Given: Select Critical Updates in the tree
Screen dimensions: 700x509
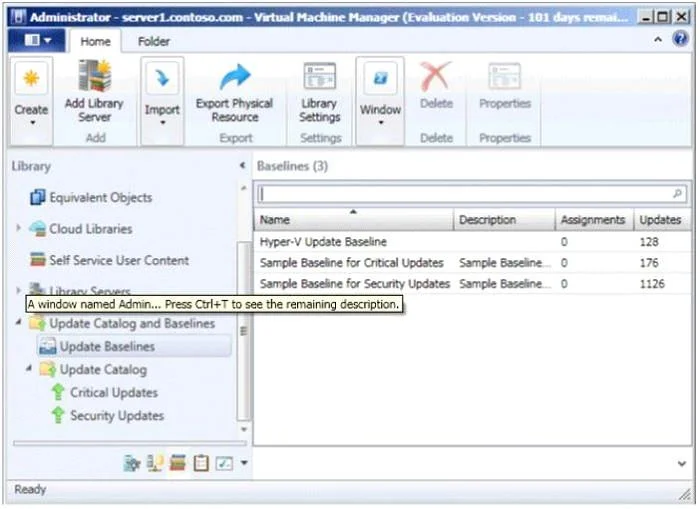Looking at the screenshot, I should click(114, 393).
